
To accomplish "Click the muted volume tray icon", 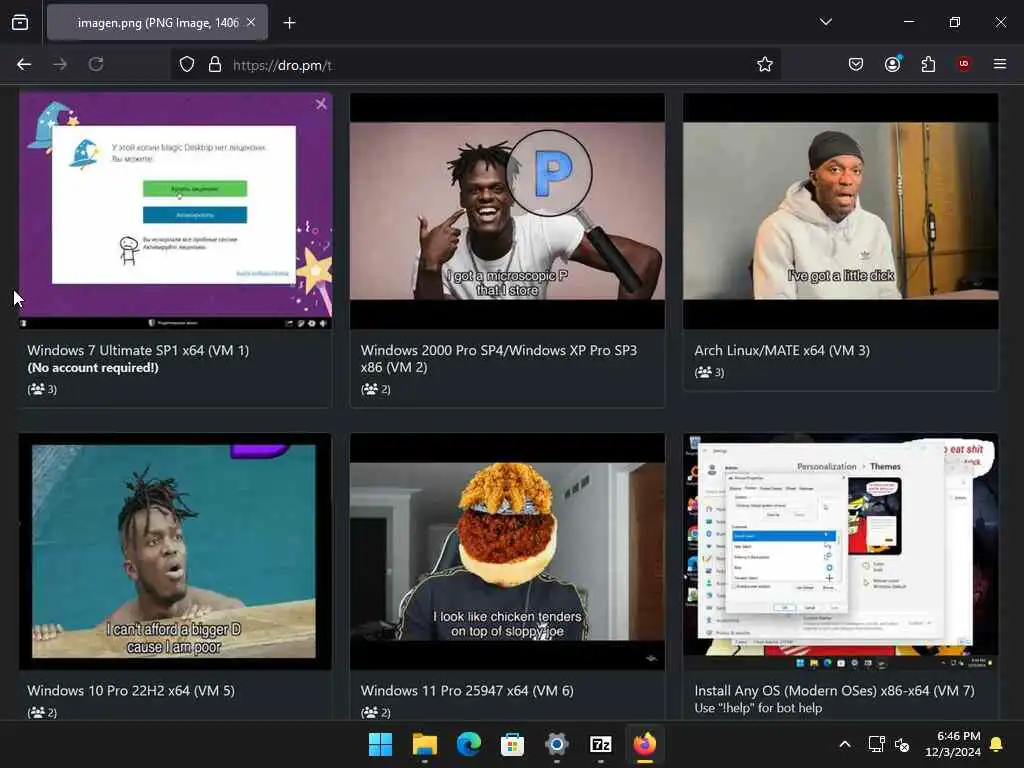I will (x=903, y=744).
